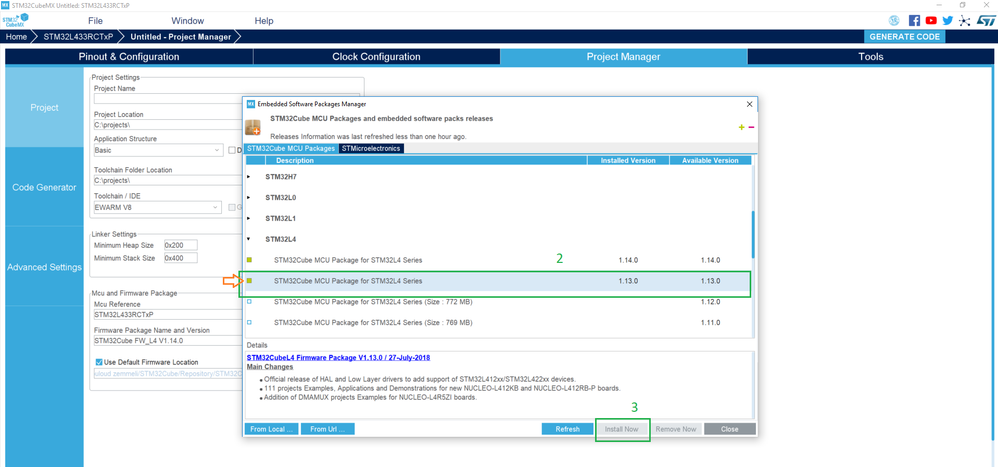998x467 pixels.
Task: Open STM32CubeL4 Firmware Package V1.13.0 link
Action: click(338, 358)
